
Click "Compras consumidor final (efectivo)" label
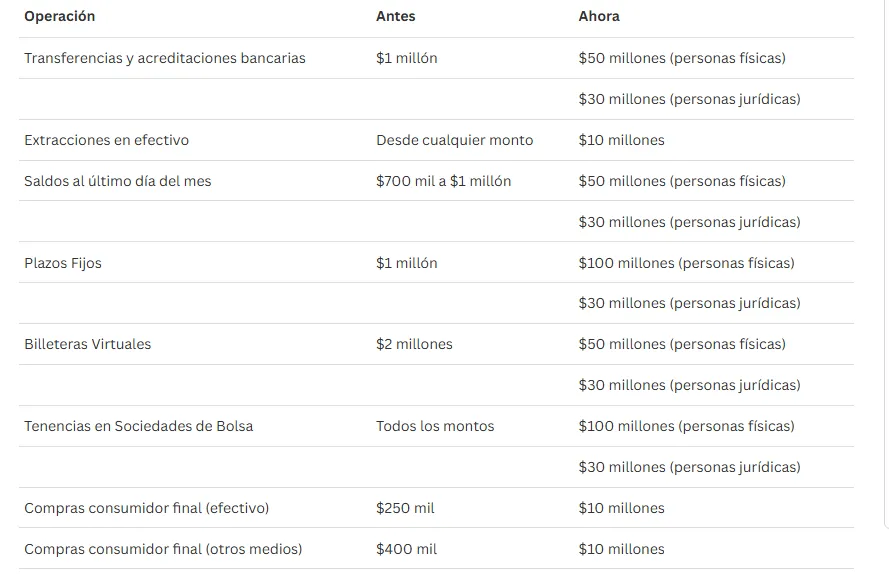click(x=147, y=508)
